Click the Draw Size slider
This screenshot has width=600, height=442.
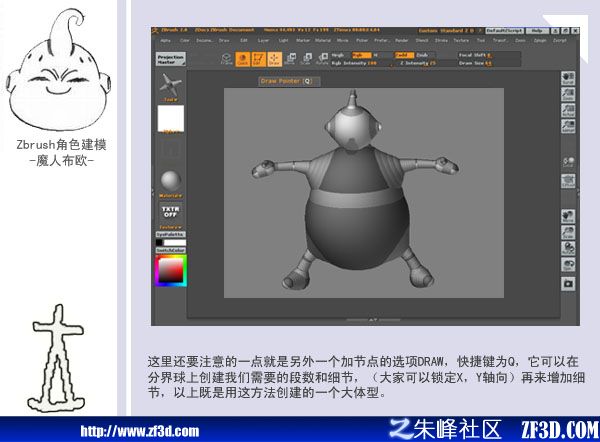point(489,63)
